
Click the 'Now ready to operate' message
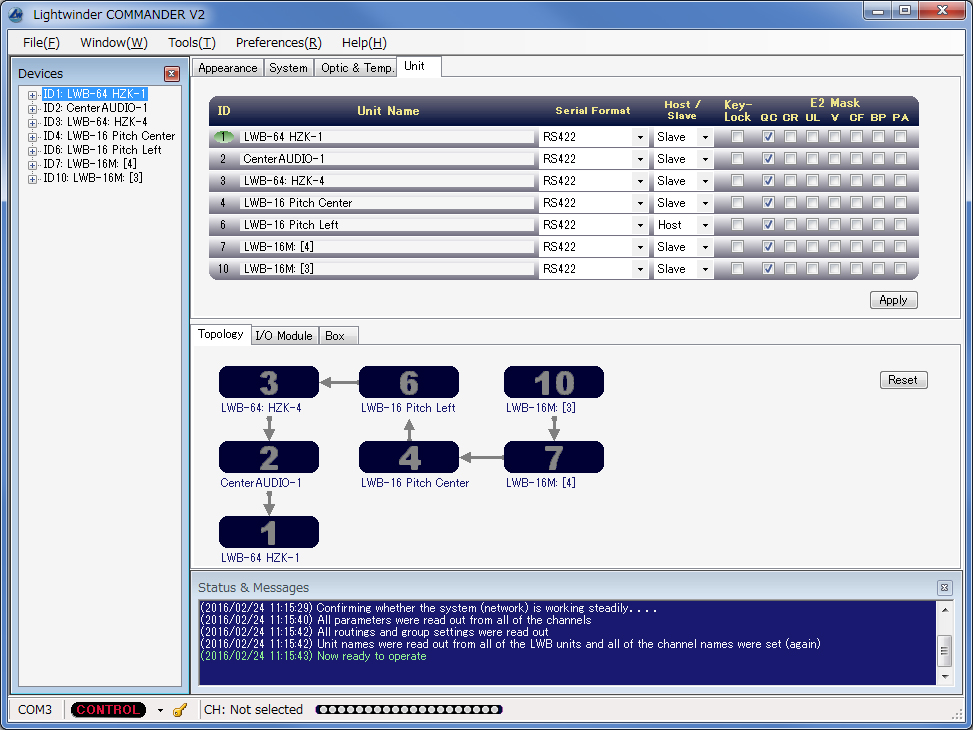pos(372,656)
